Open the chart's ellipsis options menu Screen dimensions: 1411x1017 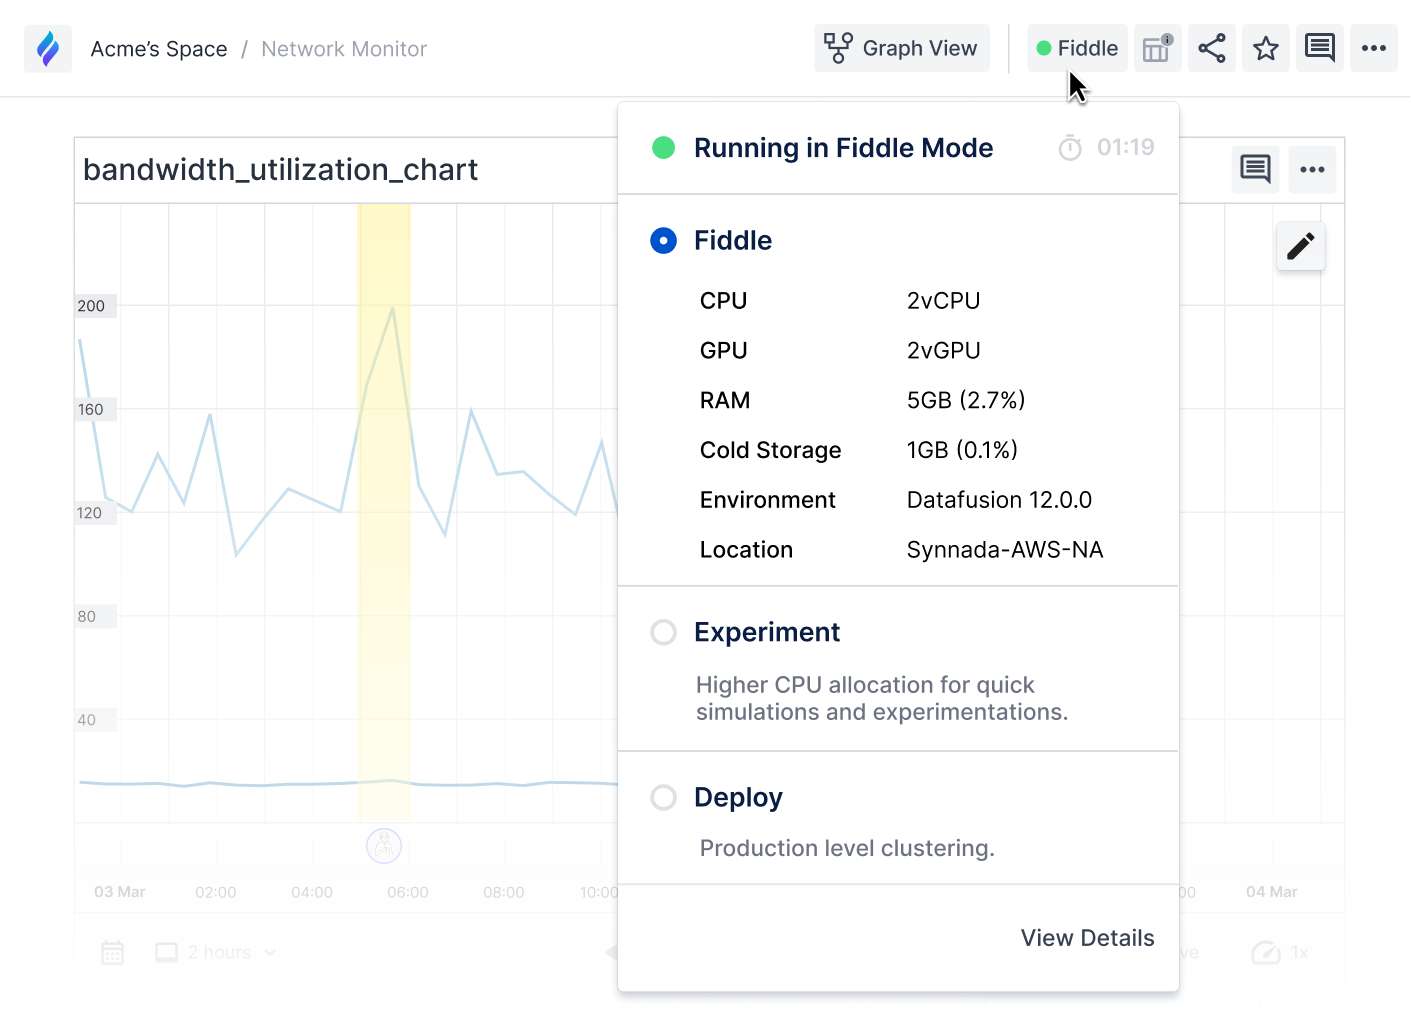pyautogui.click(x=1312, y=169)
